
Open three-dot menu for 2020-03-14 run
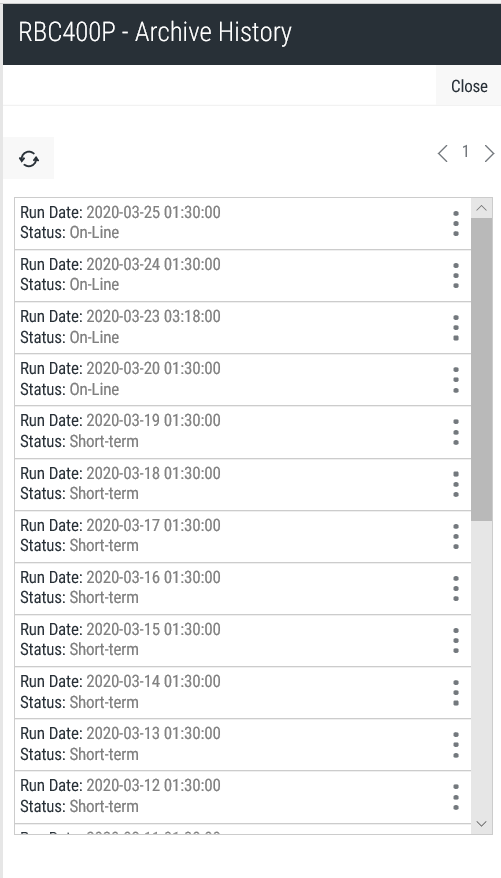pos(456,693)
